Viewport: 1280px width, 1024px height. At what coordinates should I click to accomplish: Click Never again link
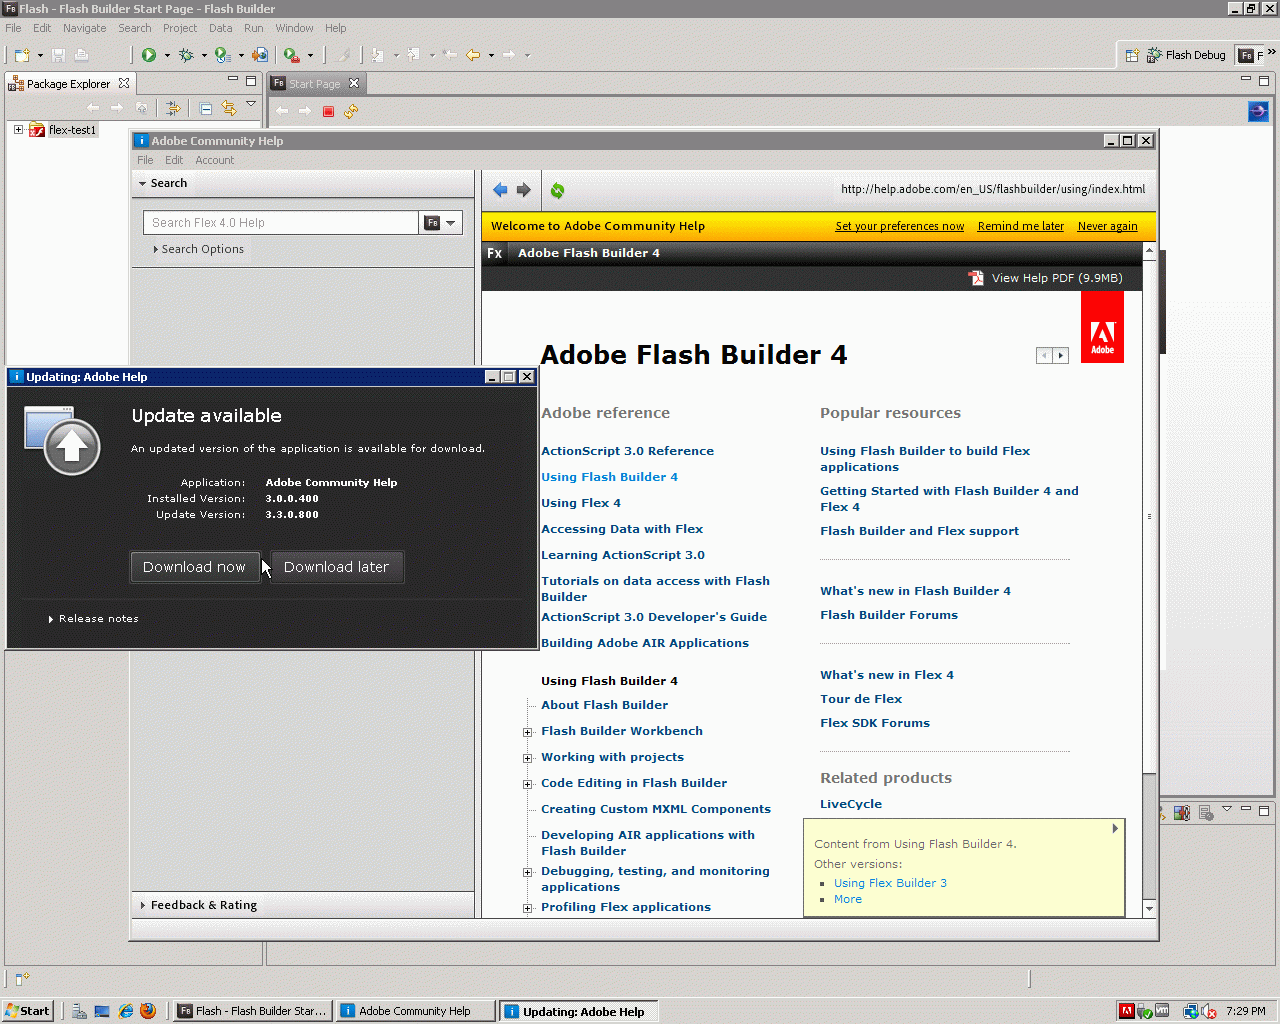tap(1107, 226)
